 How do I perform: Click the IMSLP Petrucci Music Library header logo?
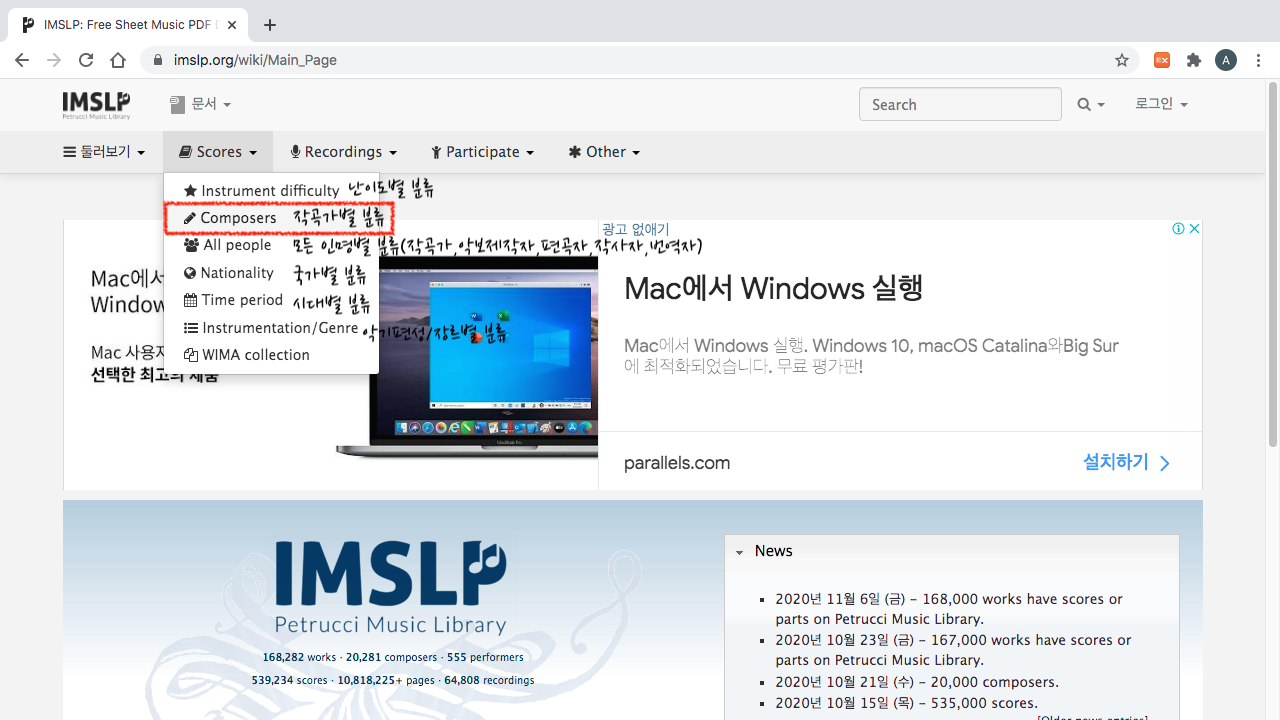(x=96, y=104)
